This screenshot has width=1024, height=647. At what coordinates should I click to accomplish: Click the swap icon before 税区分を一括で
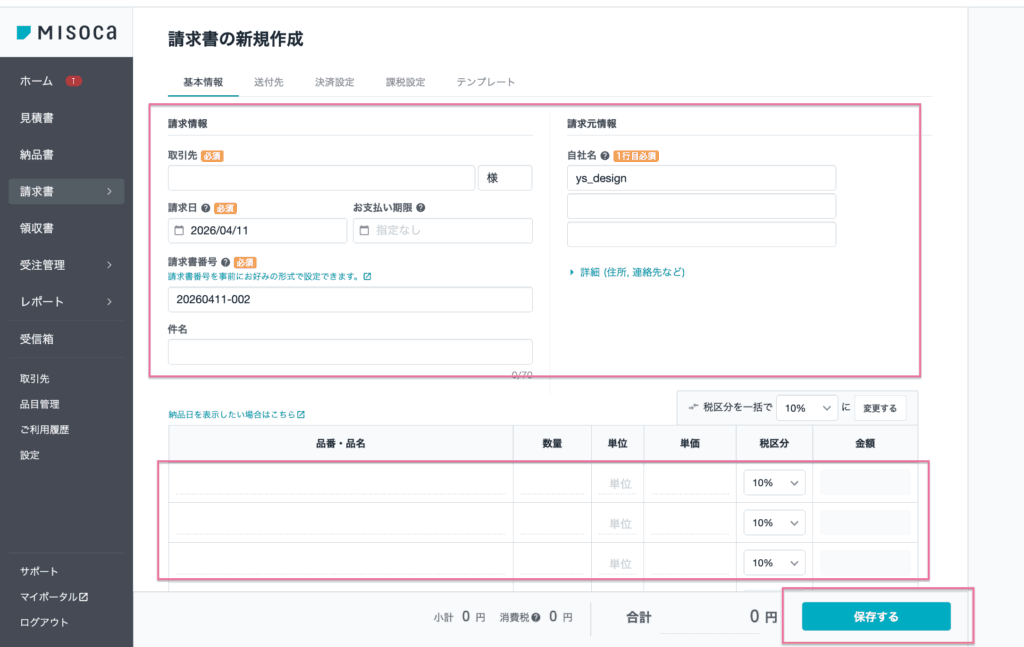point(693,407)
